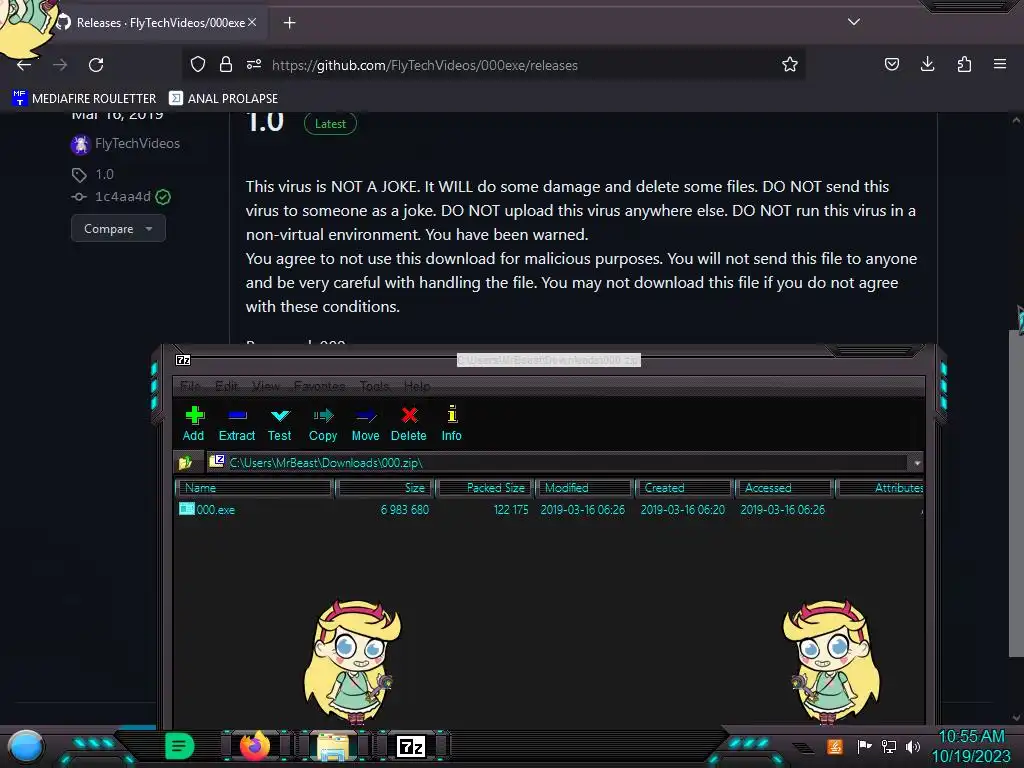Screen dimensions: 1024x768
Task: Switch to Firefox from the taskbar
Action: [x=255, y=746]
